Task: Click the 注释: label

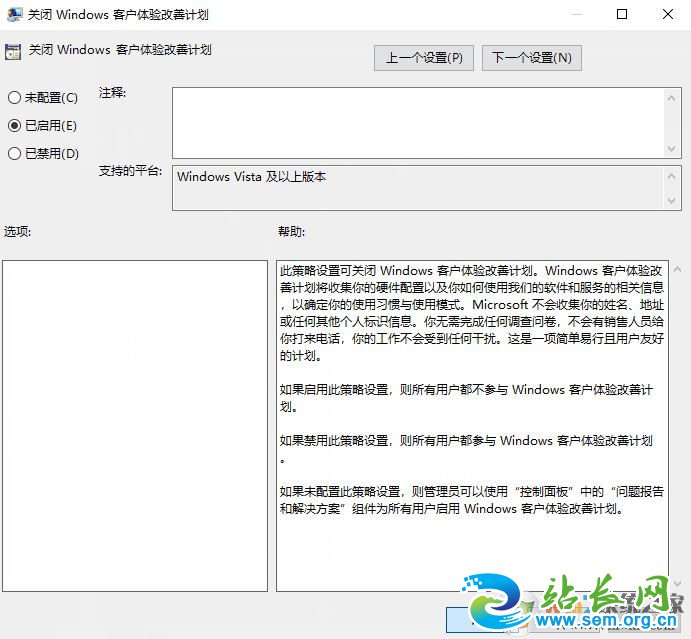Action: click(x=112, y=93)
